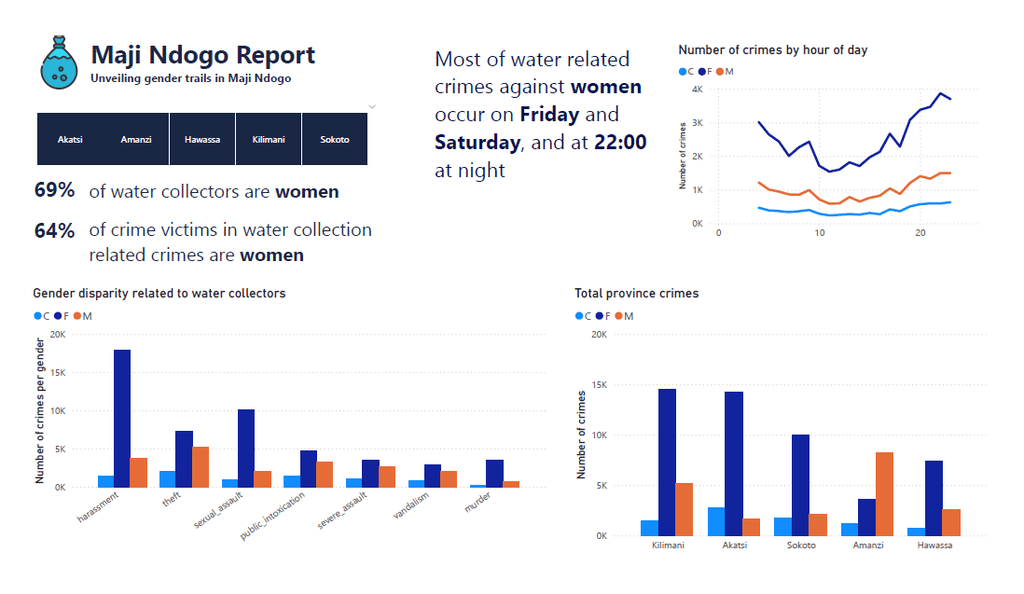The height and width of the screenshot is (594, 1024).
Task: Select the Kilimani slicer tile
Action: coord(268,139)
